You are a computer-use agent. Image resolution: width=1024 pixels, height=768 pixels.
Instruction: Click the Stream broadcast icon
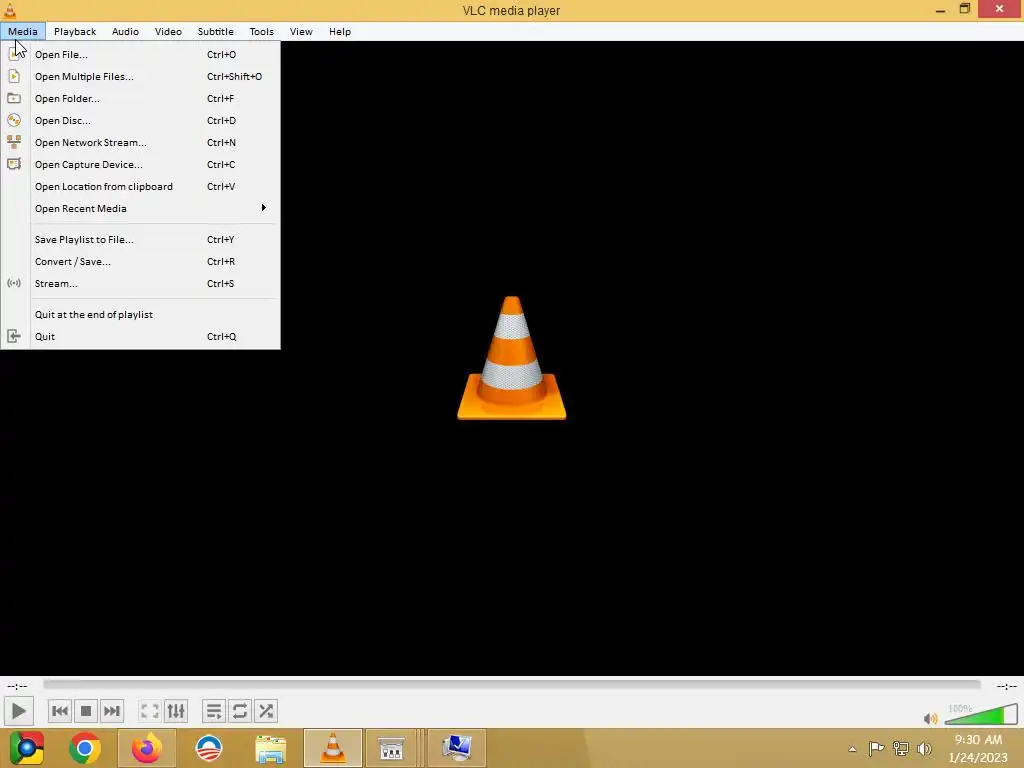(x=14, y=283)
